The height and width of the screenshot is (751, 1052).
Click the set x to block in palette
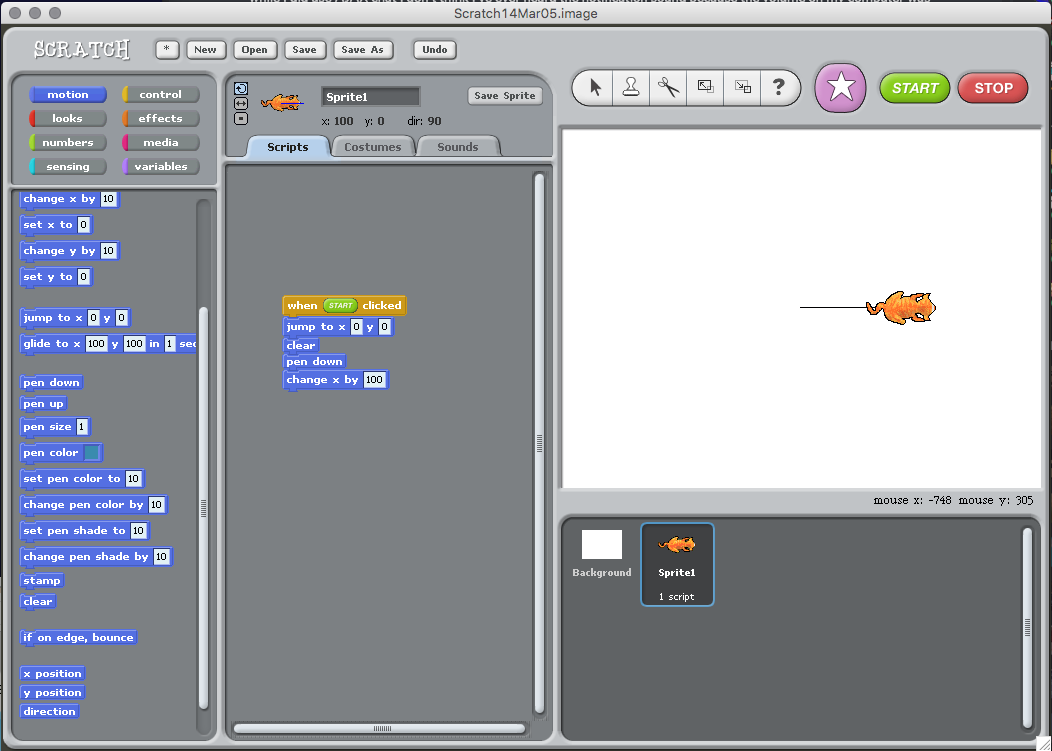pyautogui.click(x=56, y=225)
